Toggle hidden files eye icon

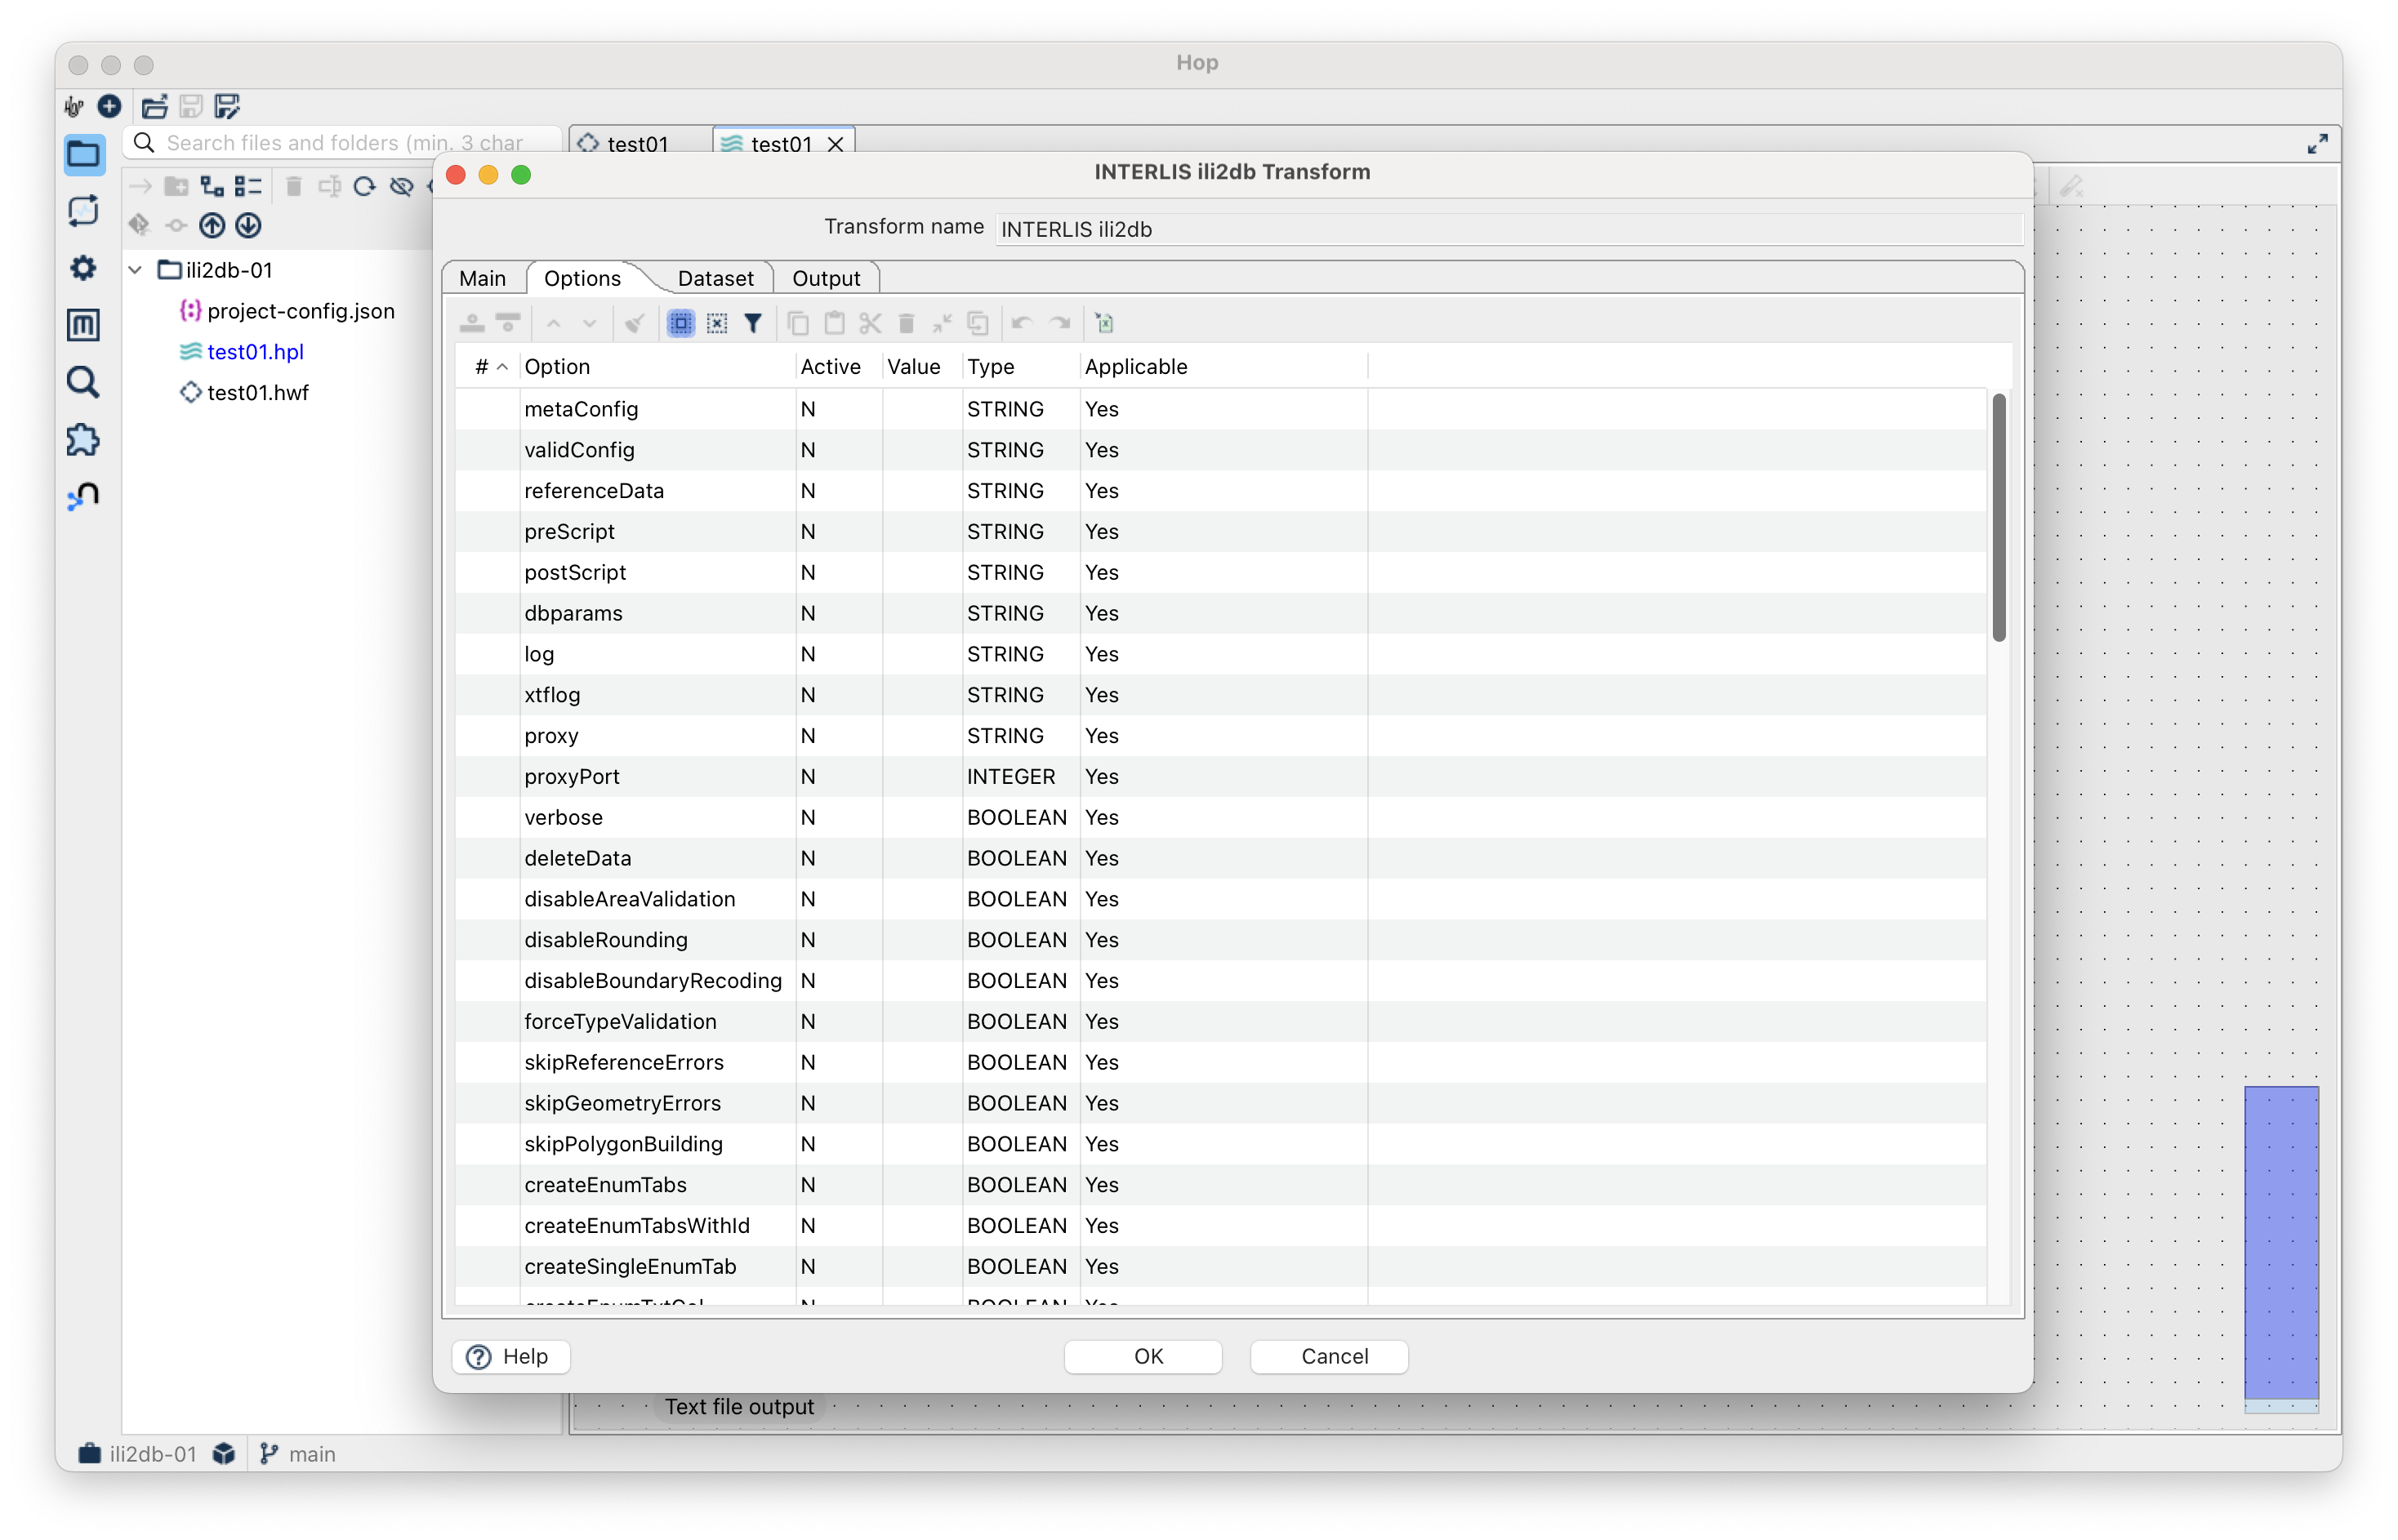click(x=401, y=186)
